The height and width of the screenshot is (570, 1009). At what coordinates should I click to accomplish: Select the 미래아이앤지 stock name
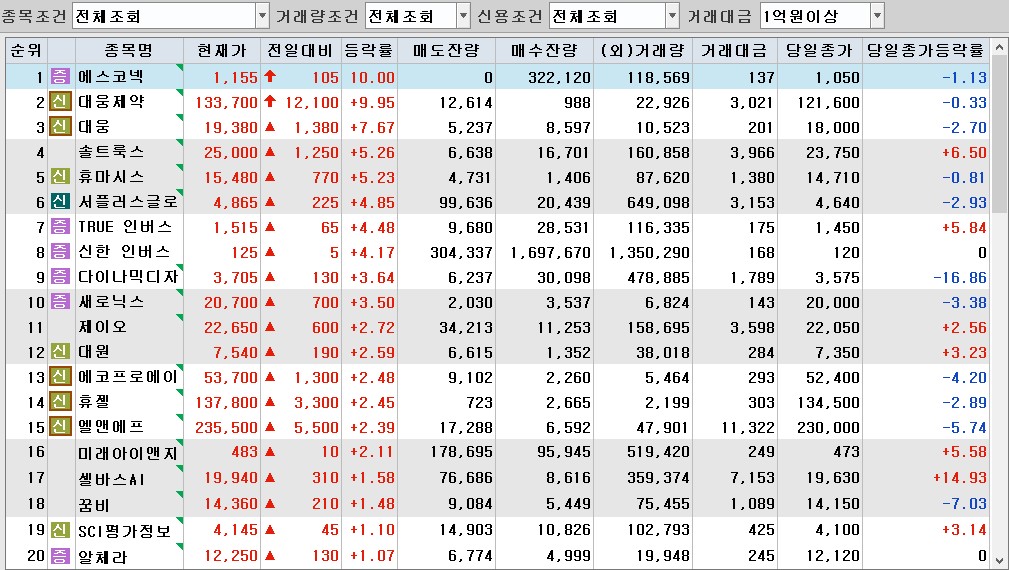(x=127, y=453)
